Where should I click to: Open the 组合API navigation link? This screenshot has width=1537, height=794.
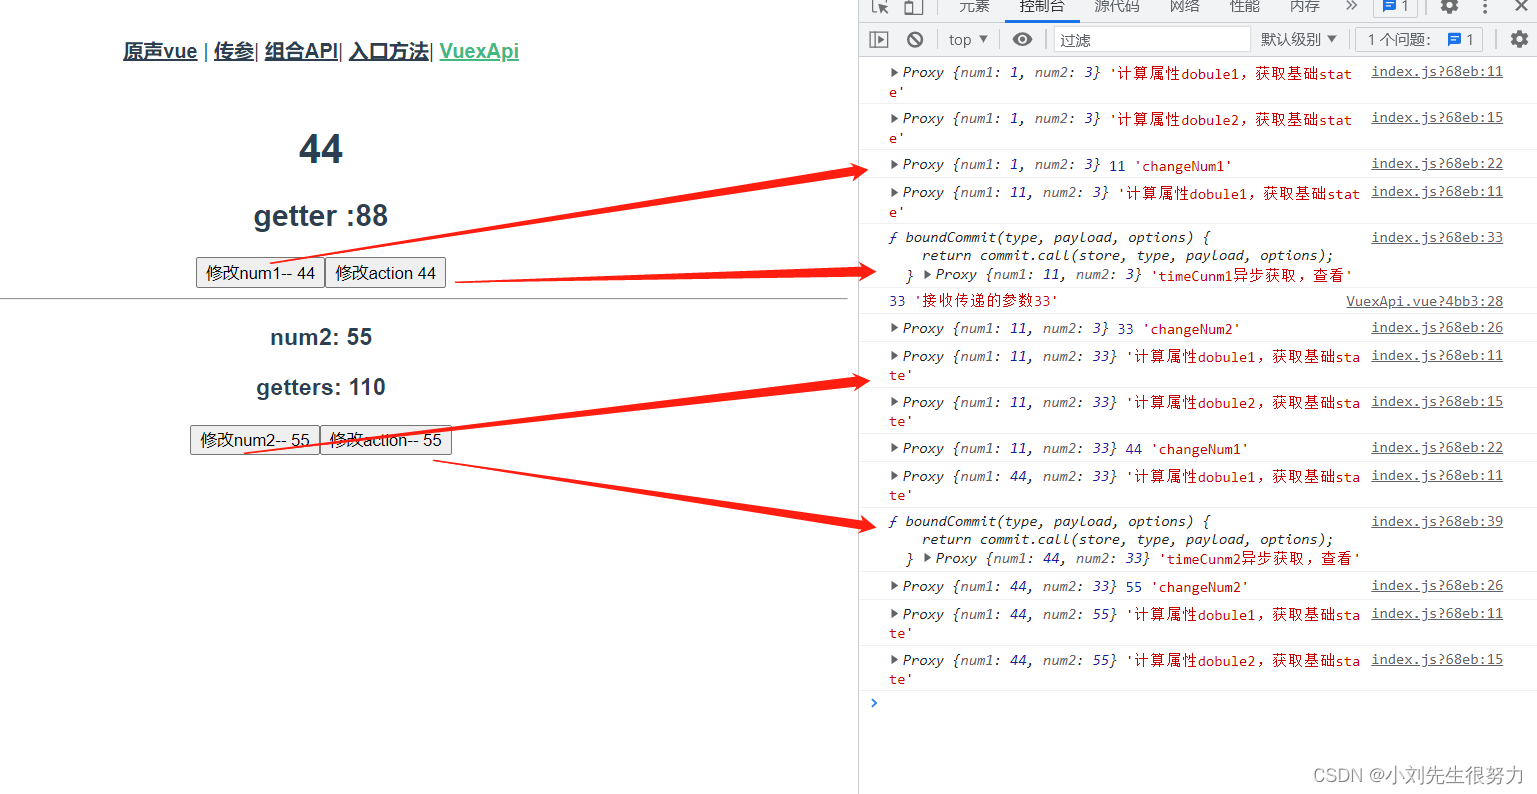coord(301,51)
